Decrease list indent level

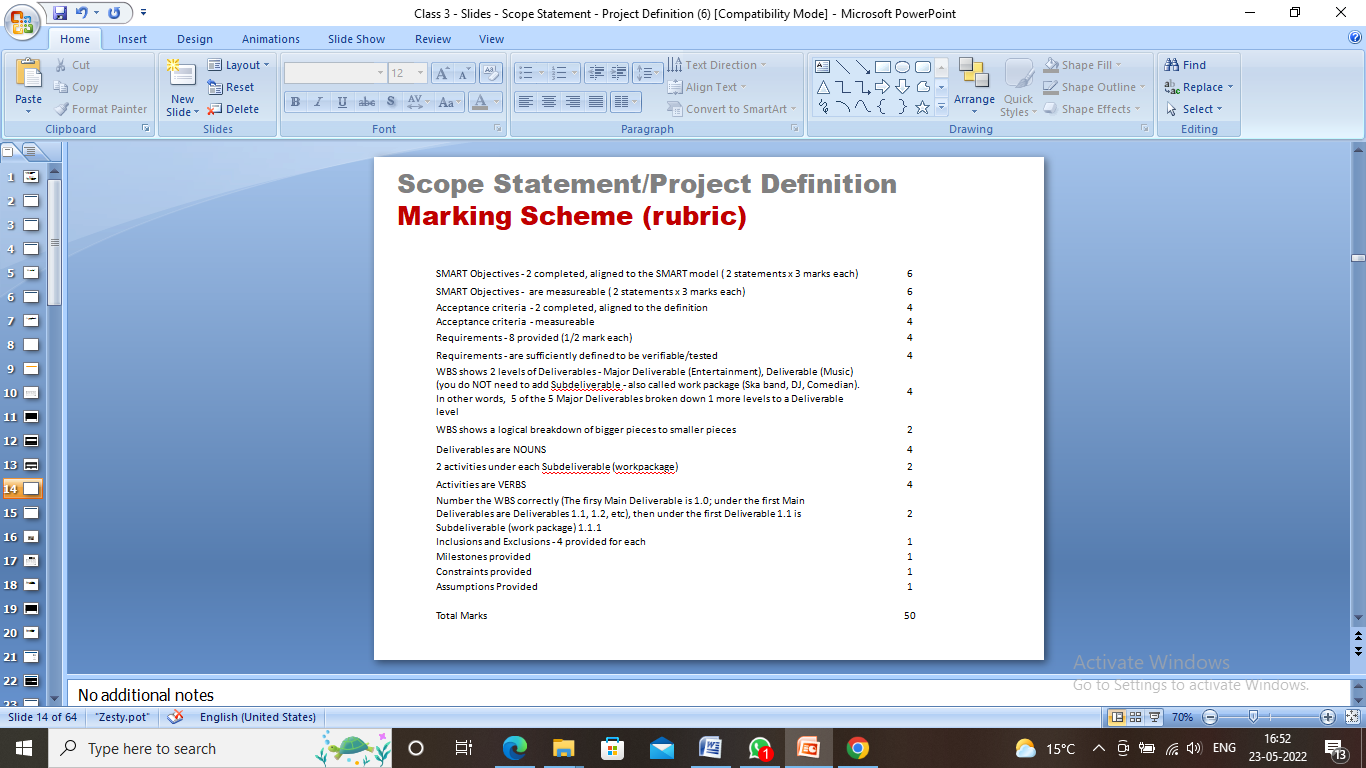click(597, 73)
